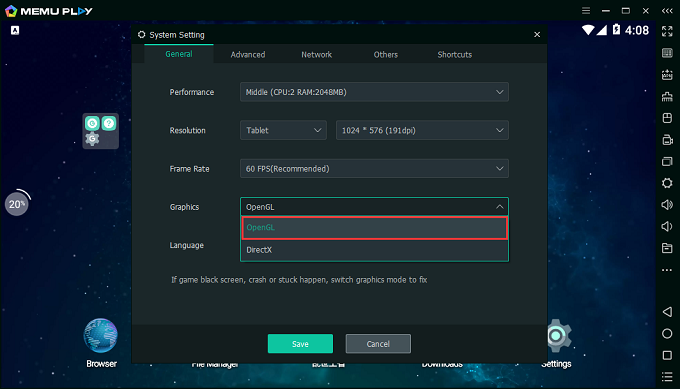Open the shared folder icon
680x389 pixels.
[x=667, y=248]
